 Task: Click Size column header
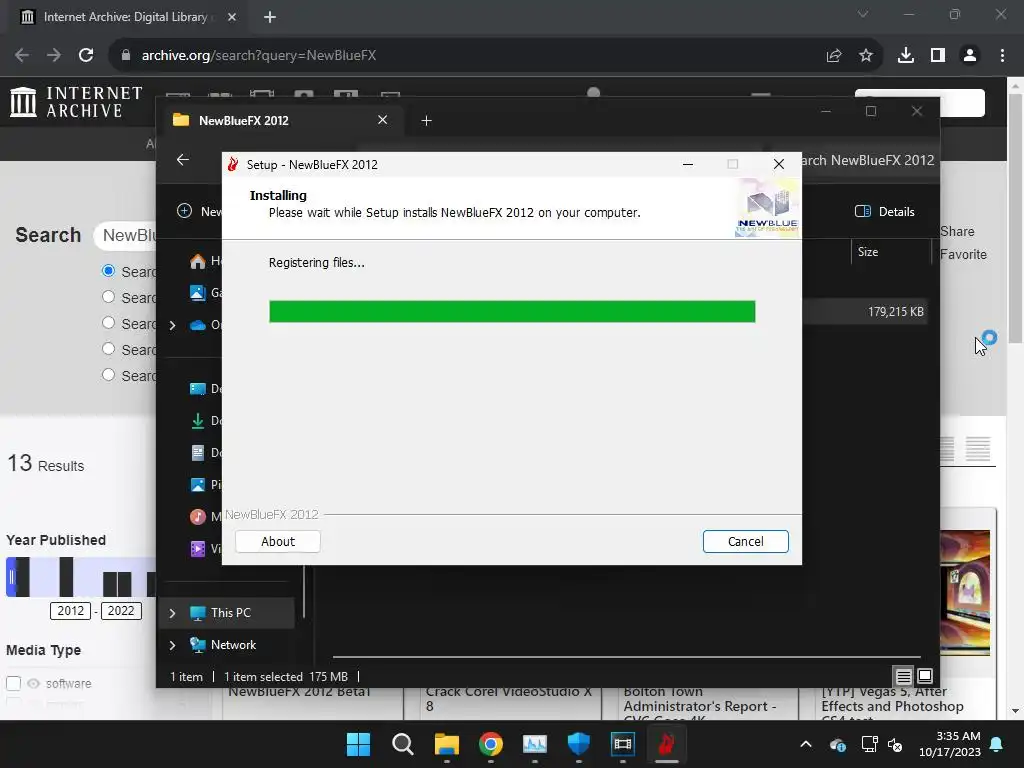coord(868,251)
